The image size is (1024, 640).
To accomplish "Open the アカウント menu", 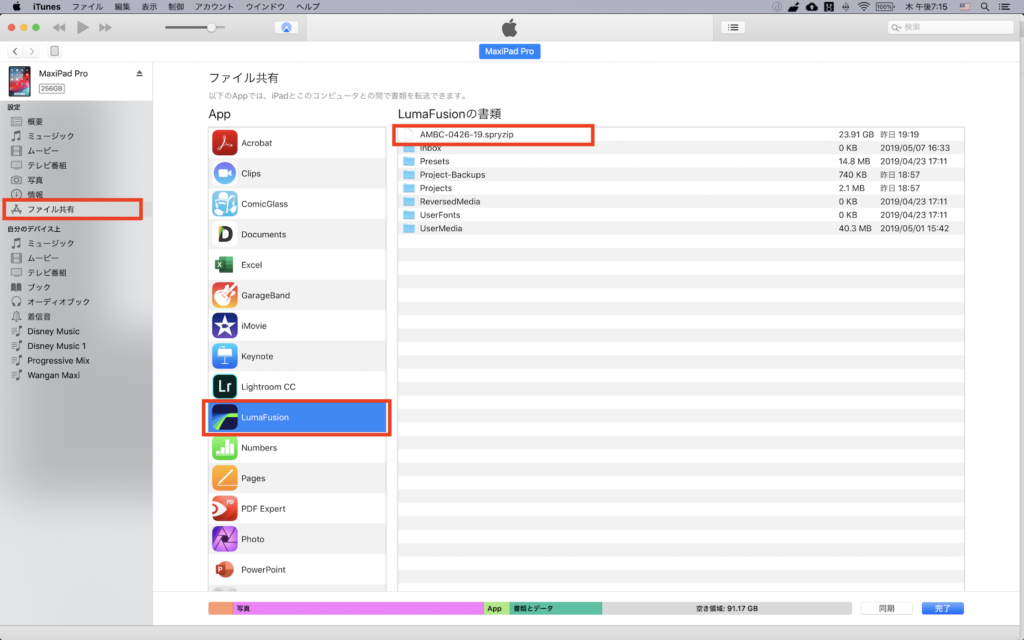I will point(214,7).
